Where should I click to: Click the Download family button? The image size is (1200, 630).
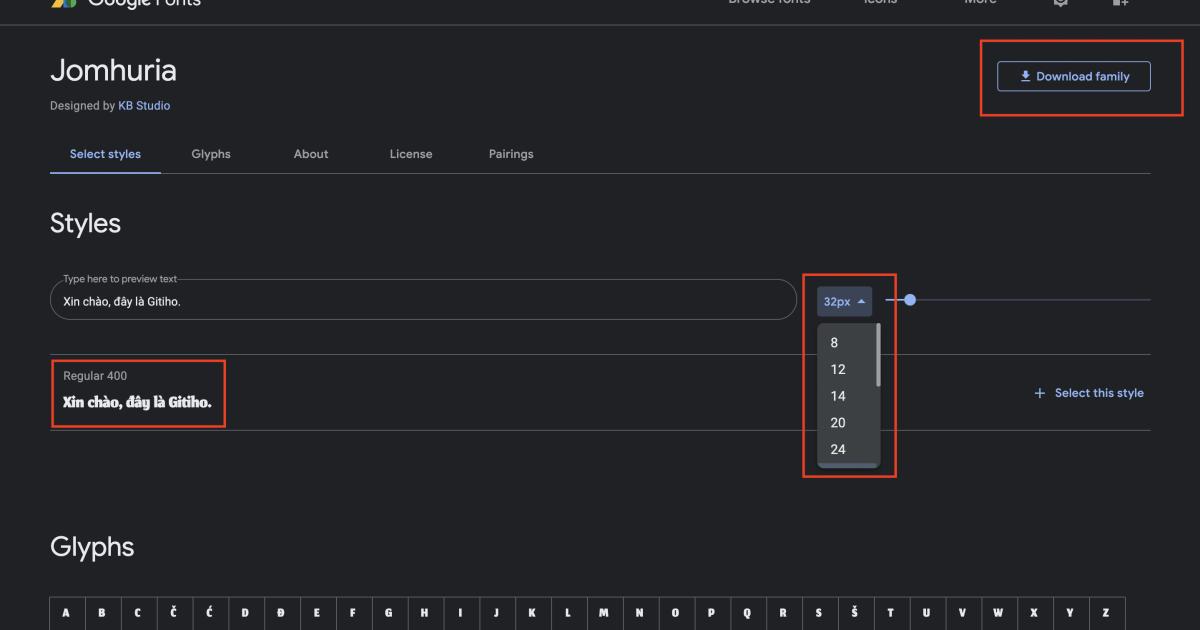(x=1073, y=76)
